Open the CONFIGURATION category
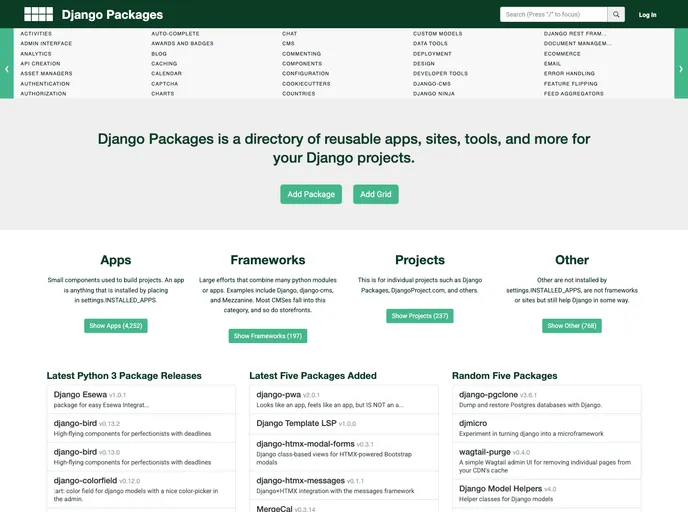This screenshot has height=512, width=688. (306, 73)
